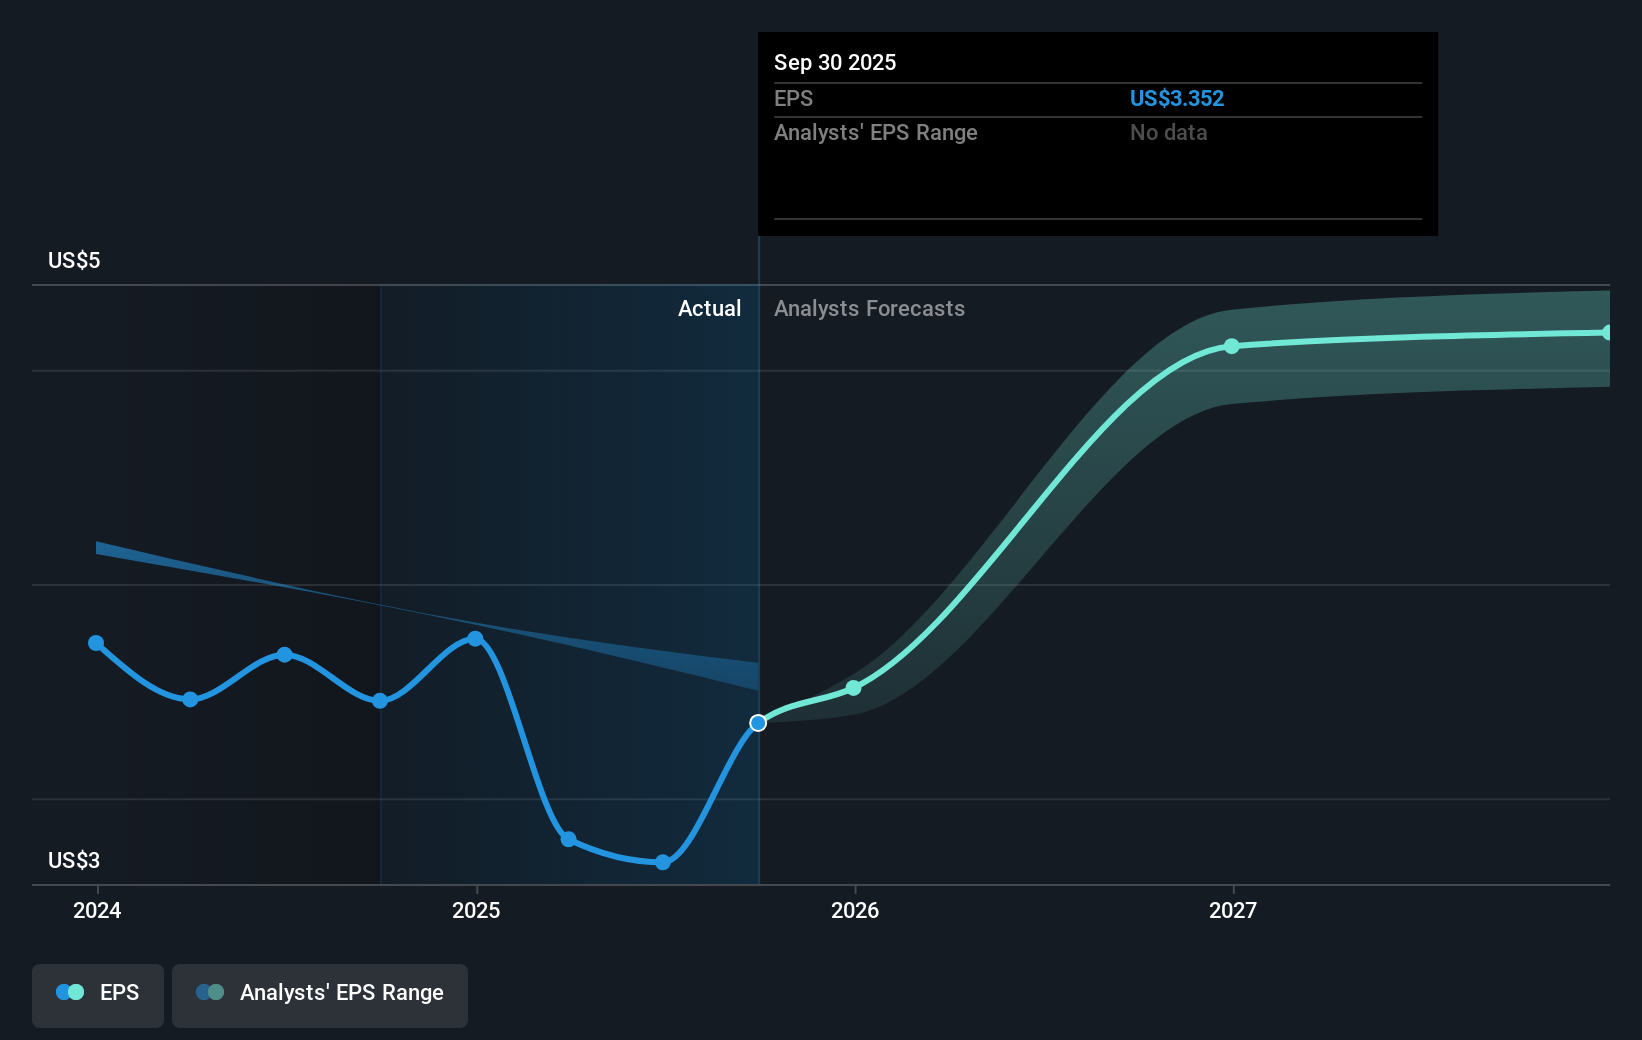Select the final forecast point at chart's right edge
Image resolution: width=1642 pixels, height=1040 pixels.
[1606, 333]
